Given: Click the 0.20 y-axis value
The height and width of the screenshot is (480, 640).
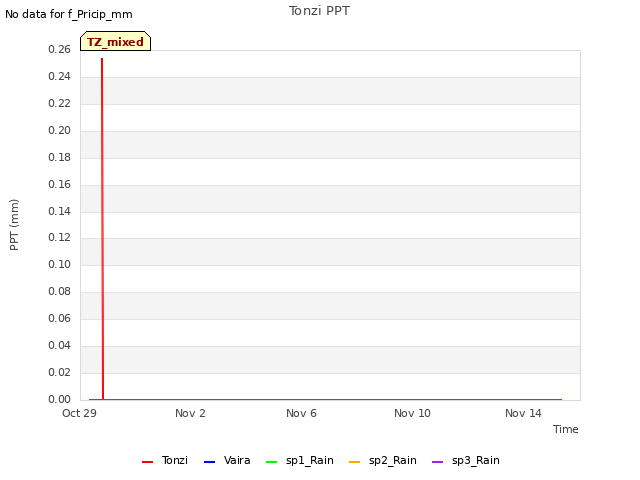Looking at the screenshot, I should 59,130.
